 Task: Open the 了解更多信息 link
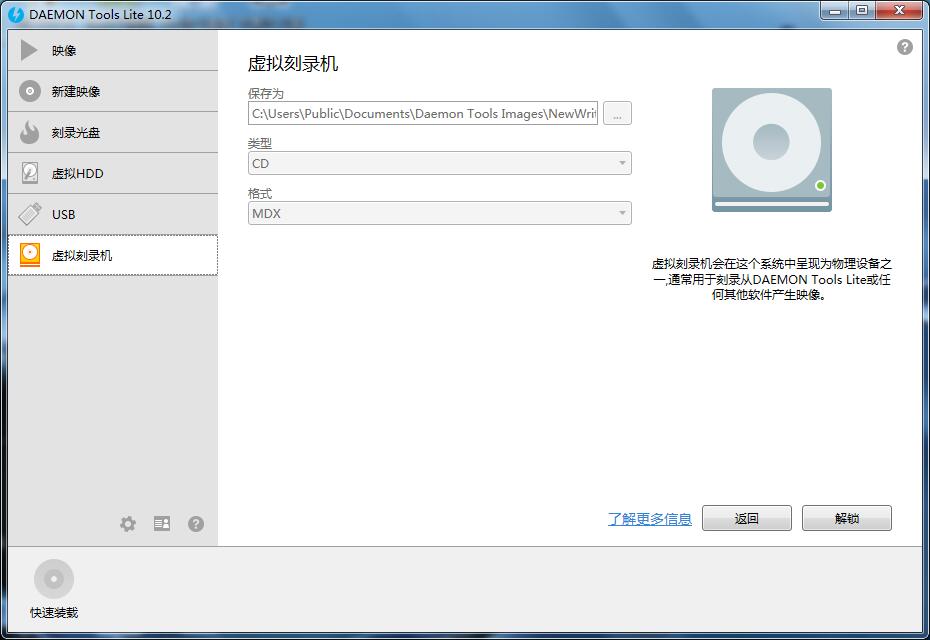tap(650, 519)
